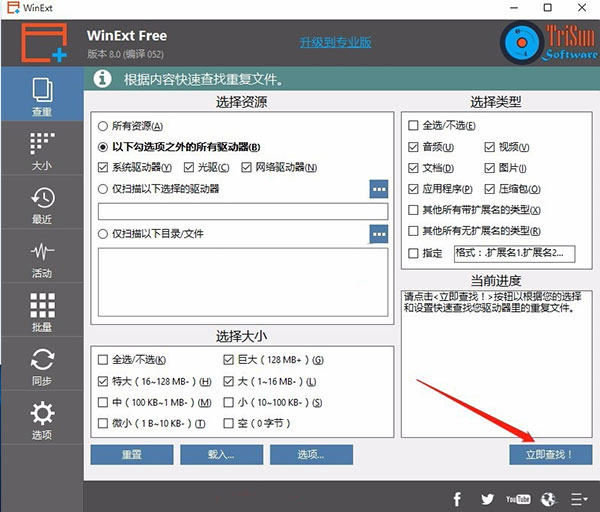Uncheck 系统驱动器(Y) checkbox

(103, 167)
